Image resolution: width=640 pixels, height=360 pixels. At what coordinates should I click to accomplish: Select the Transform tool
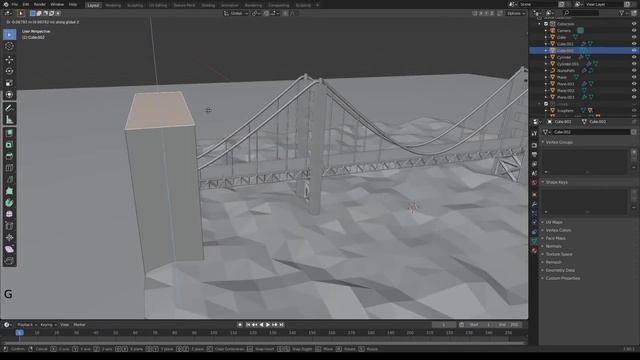click(9, 95)
